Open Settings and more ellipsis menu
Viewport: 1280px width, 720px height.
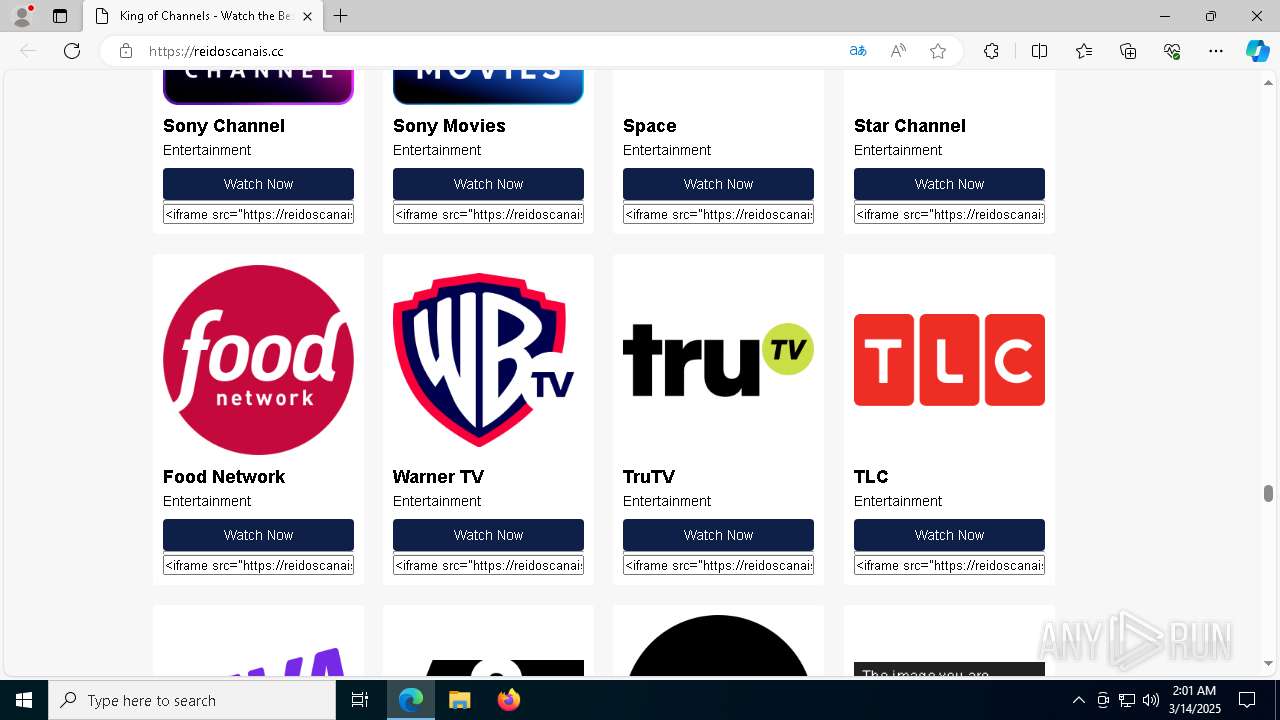pyautogui.click(x=1216, y=51)
